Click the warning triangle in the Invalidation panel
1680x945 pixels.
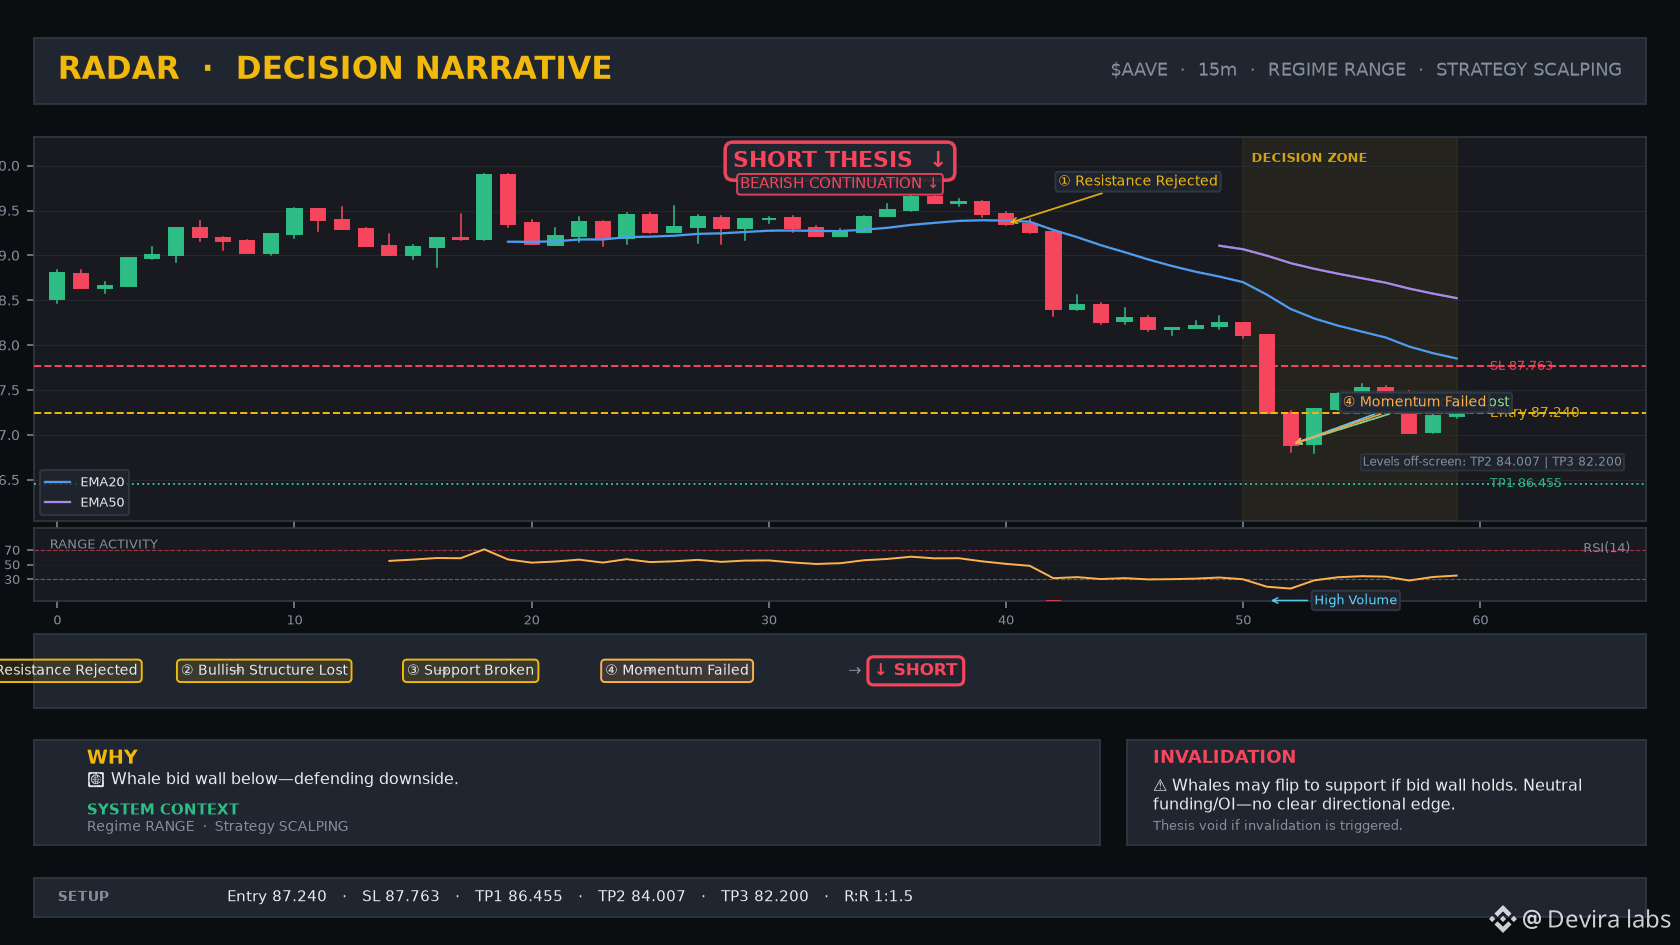pyautogui.click(x=1160, y=786)
